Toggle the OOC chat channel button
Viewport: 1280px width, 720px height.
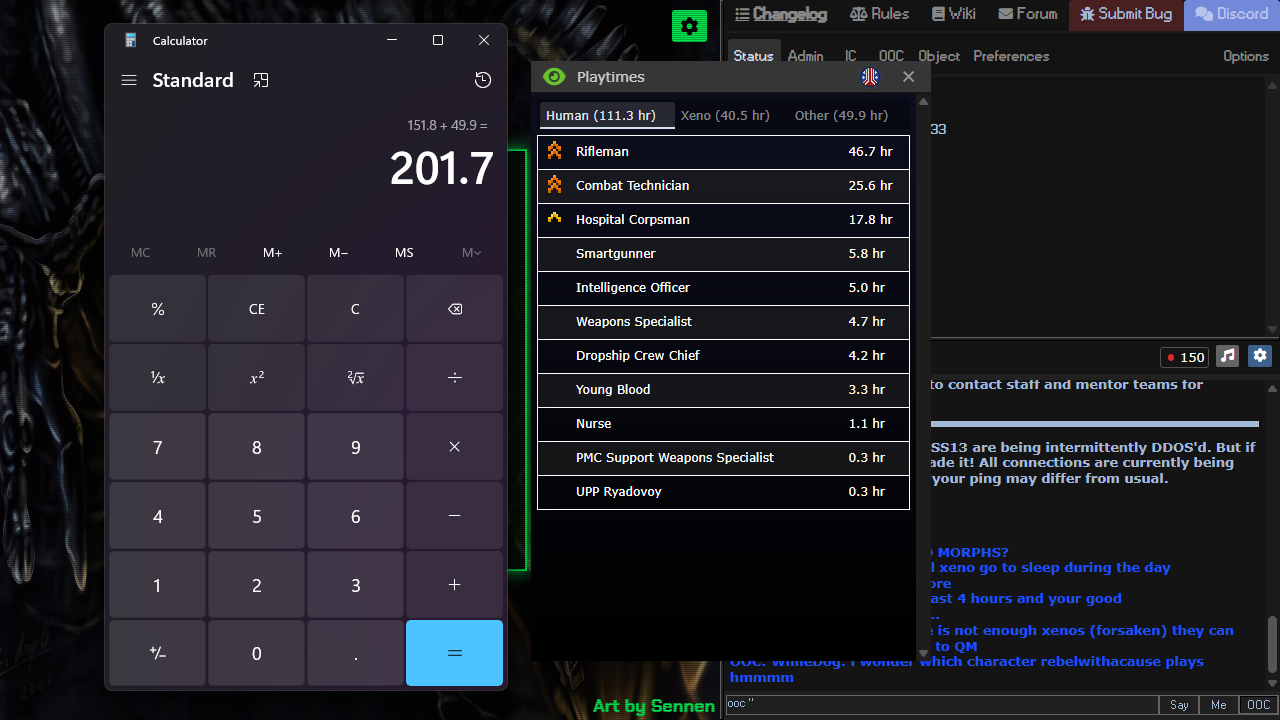click(1257, 705)
